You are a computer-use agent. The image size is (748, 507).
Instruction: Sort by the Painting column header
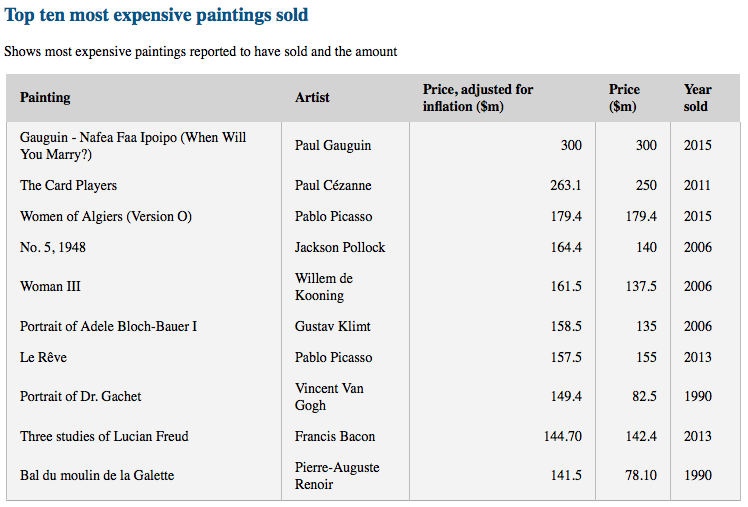(45, 97)
